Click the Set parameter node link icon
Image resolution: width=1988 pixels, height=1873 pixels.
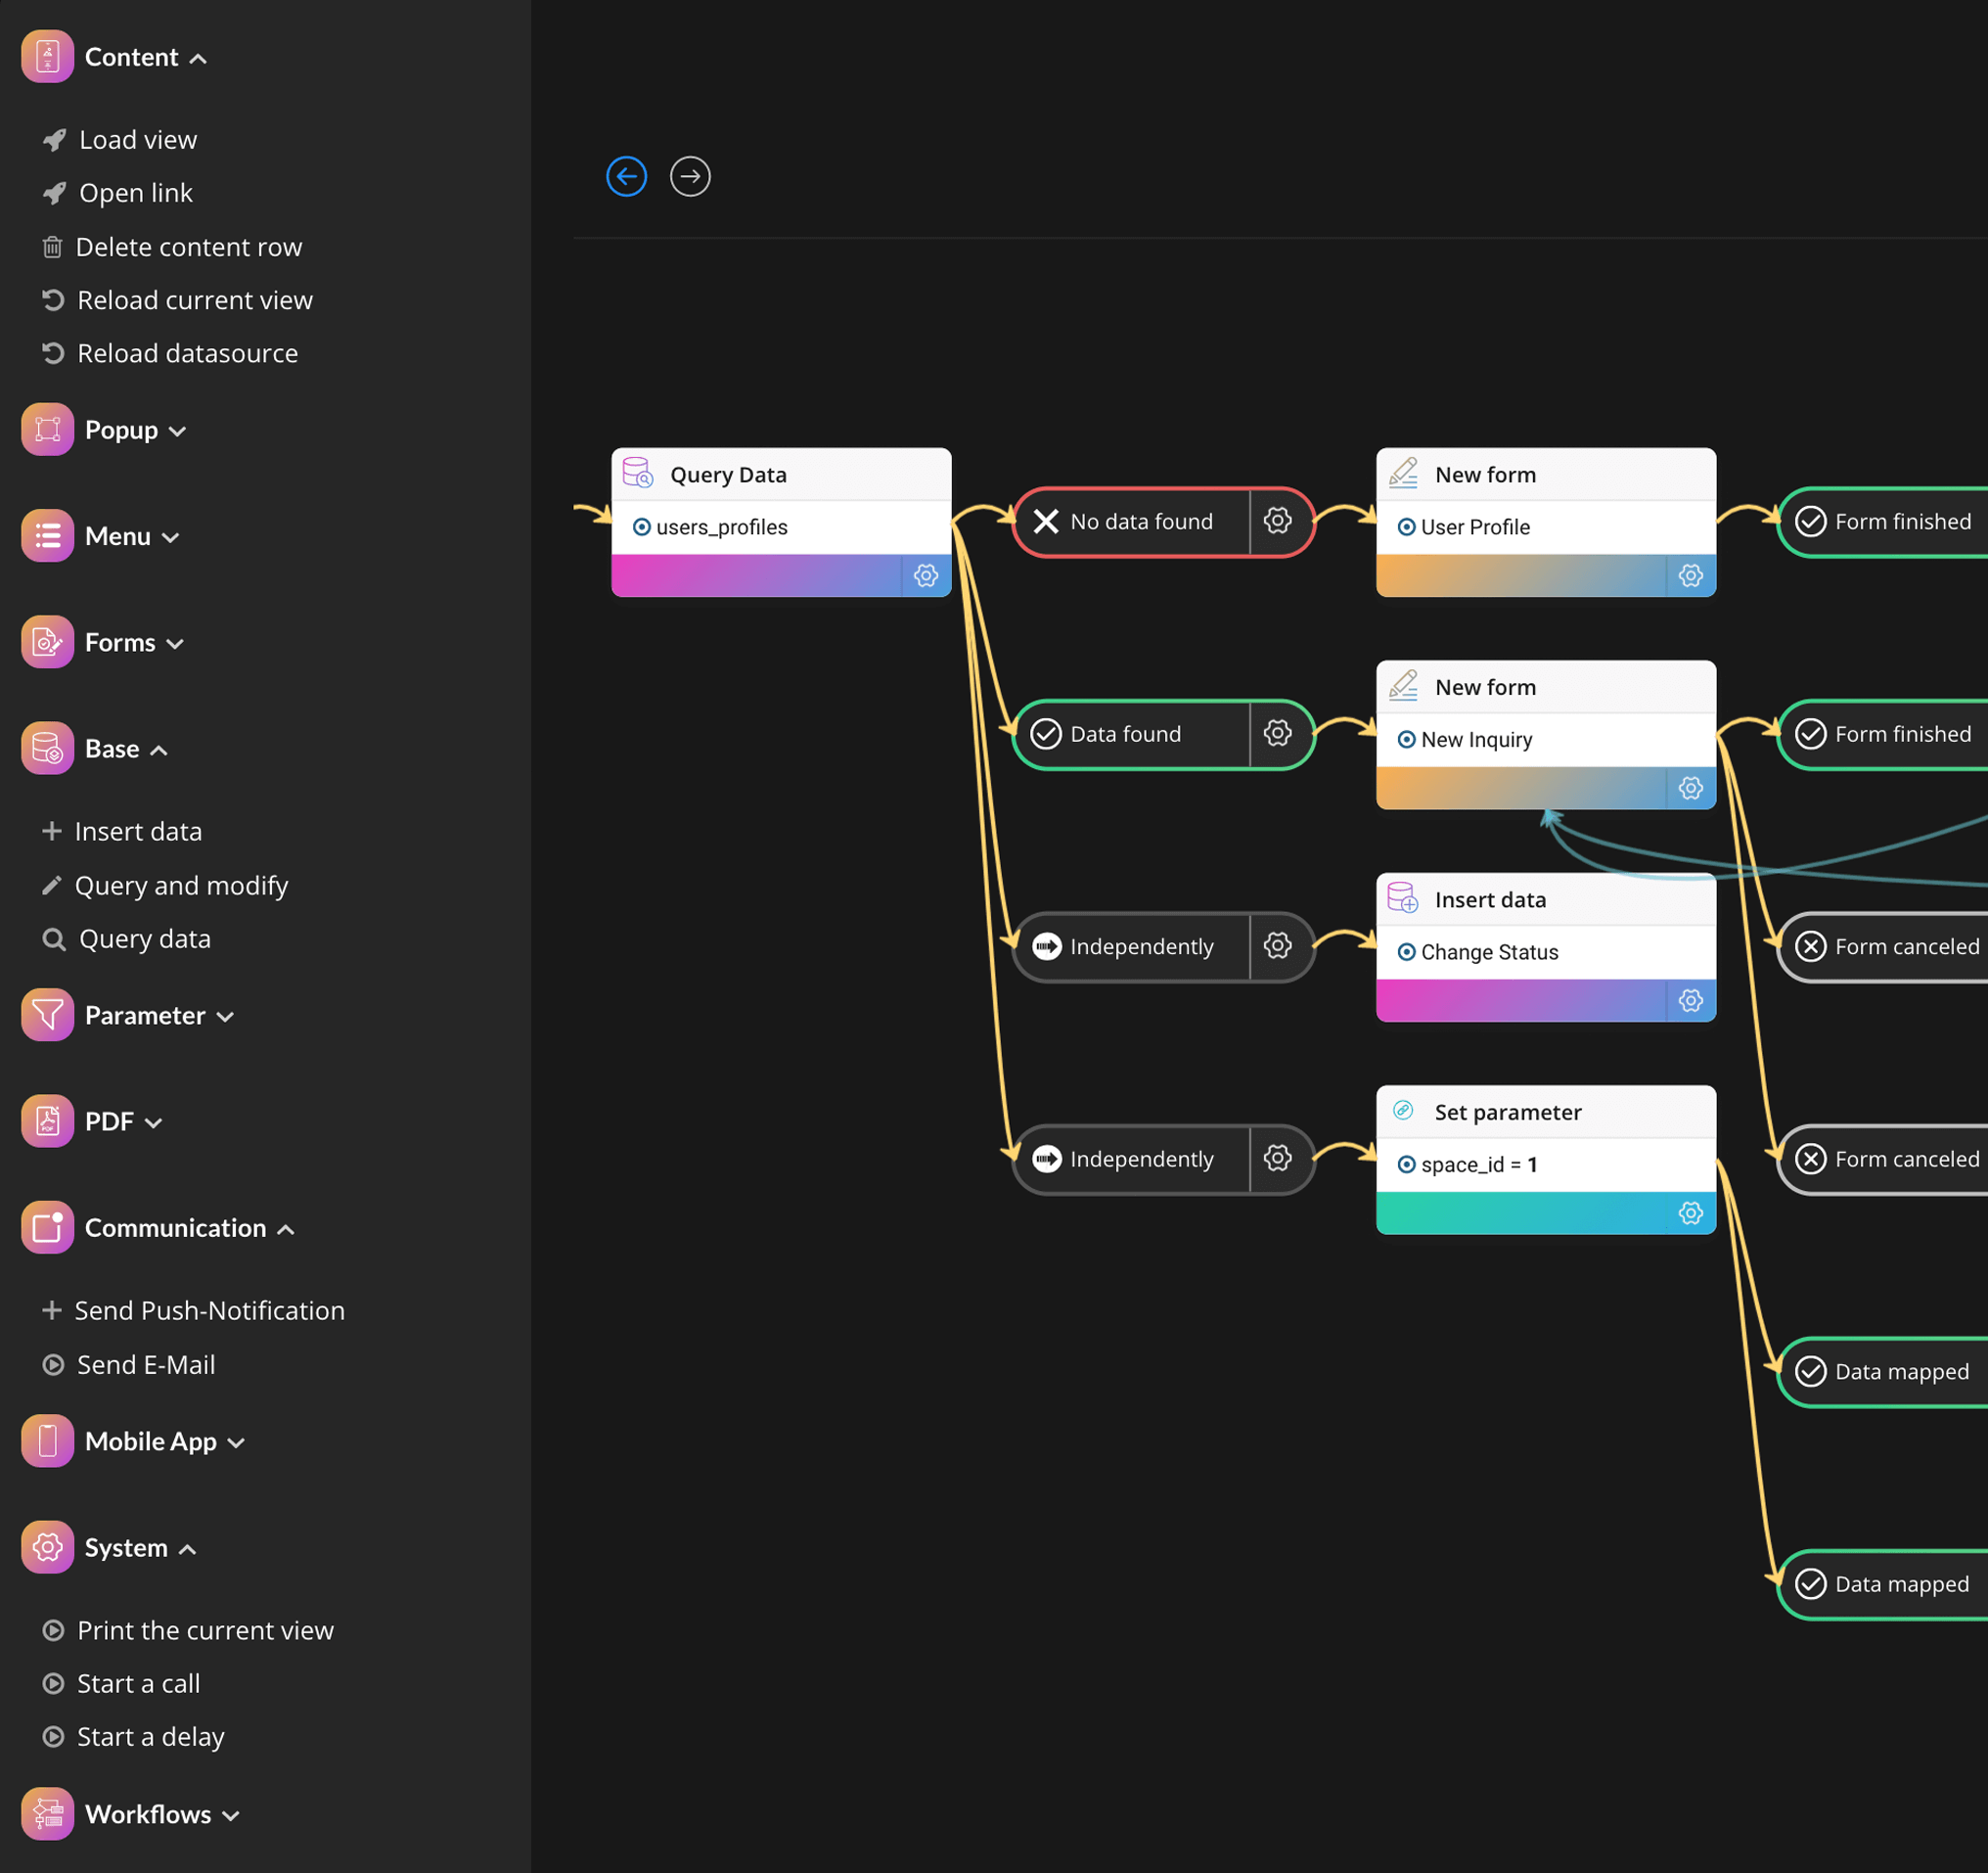[1403, 1110]
